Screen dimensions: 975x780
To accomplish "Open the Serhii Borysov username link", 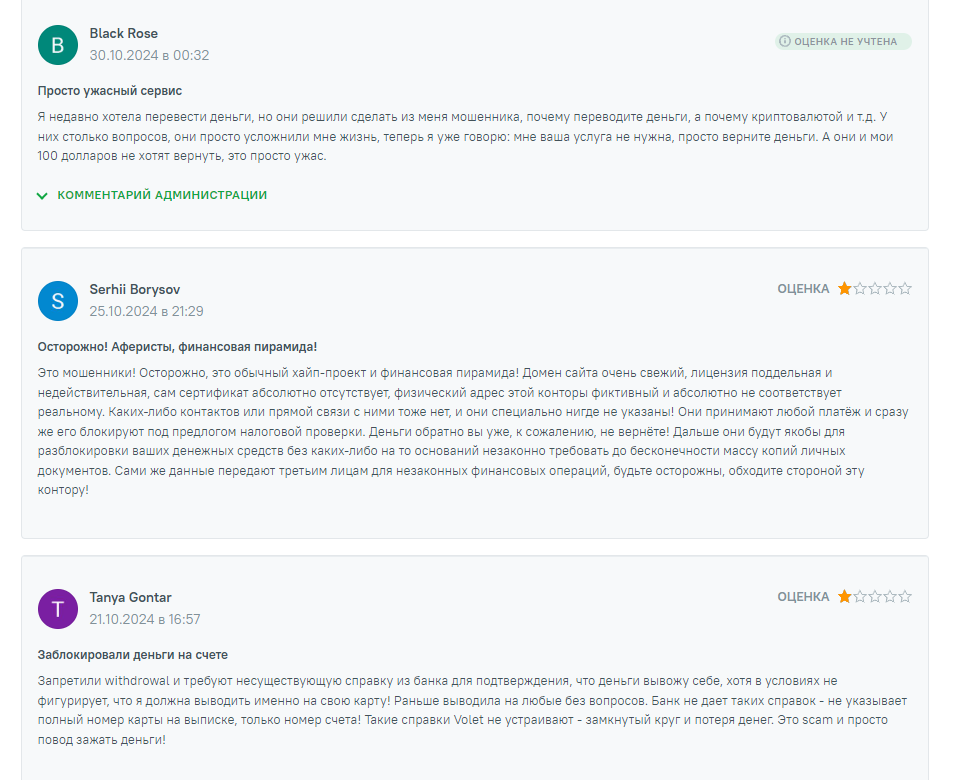I will tap(135, 290).
